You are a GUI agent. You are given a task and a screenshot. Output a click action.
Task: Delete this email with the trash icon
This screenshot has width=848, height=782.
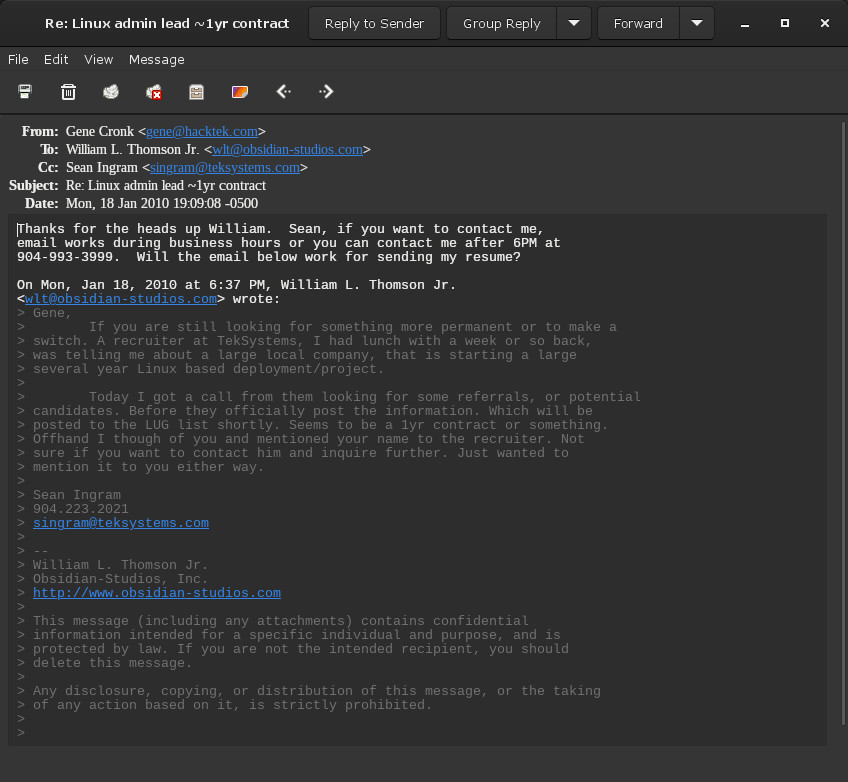tap(68, 92)
